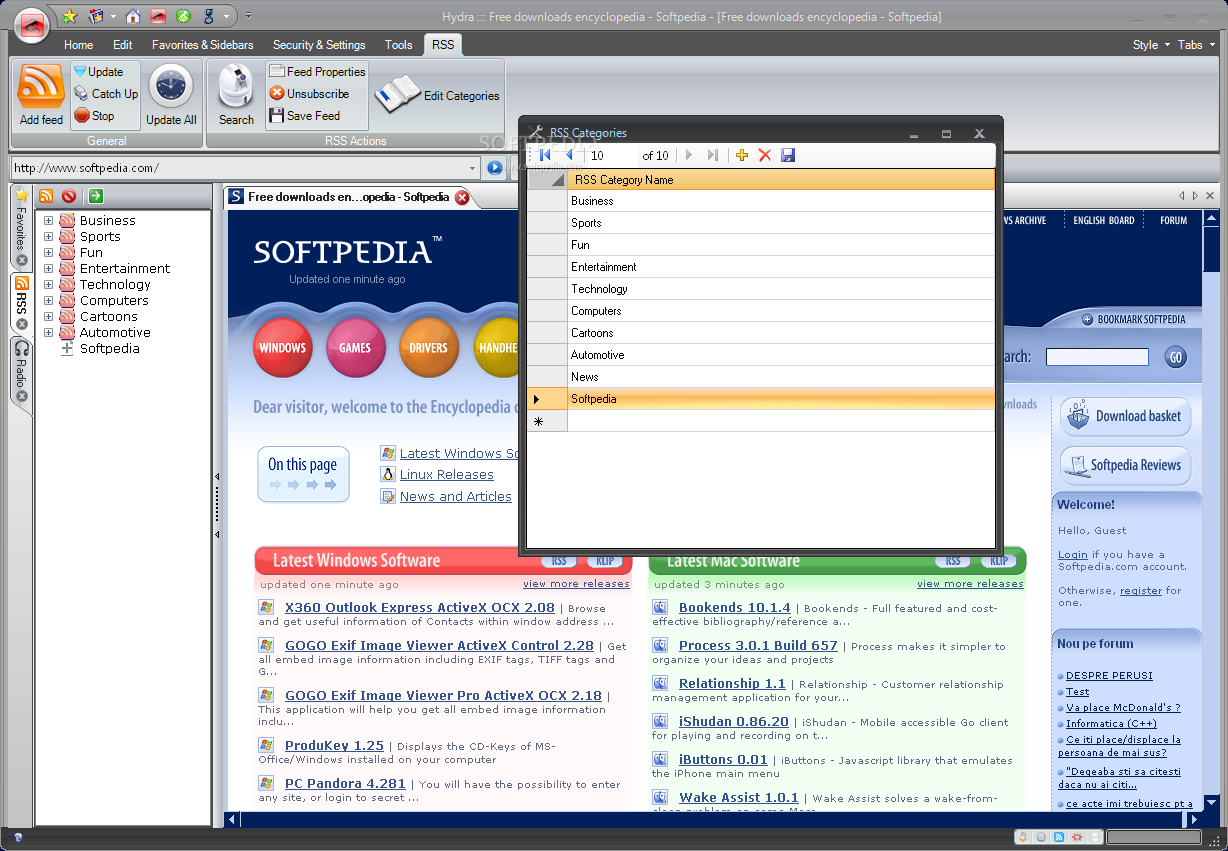Click Update feed button in ribbon
The image size is (1228, 851).
[x=98, y=72]
